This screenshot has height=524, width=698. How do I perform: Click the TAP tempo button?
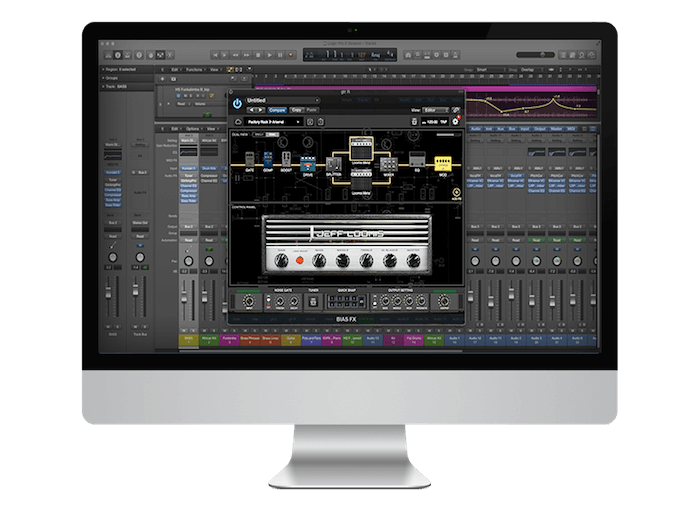[443, 122]
